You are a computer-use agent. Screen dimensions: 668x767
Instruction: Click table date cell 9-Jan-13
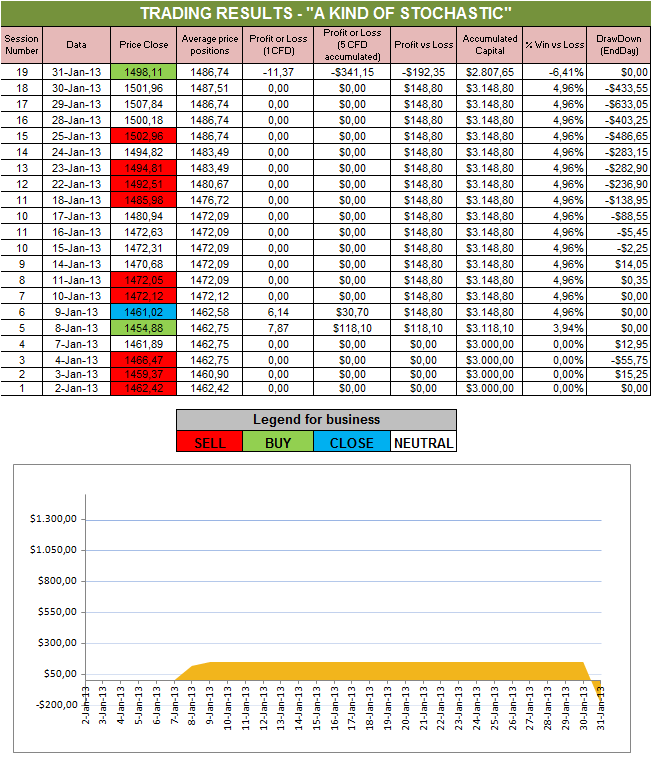(76, 312)
